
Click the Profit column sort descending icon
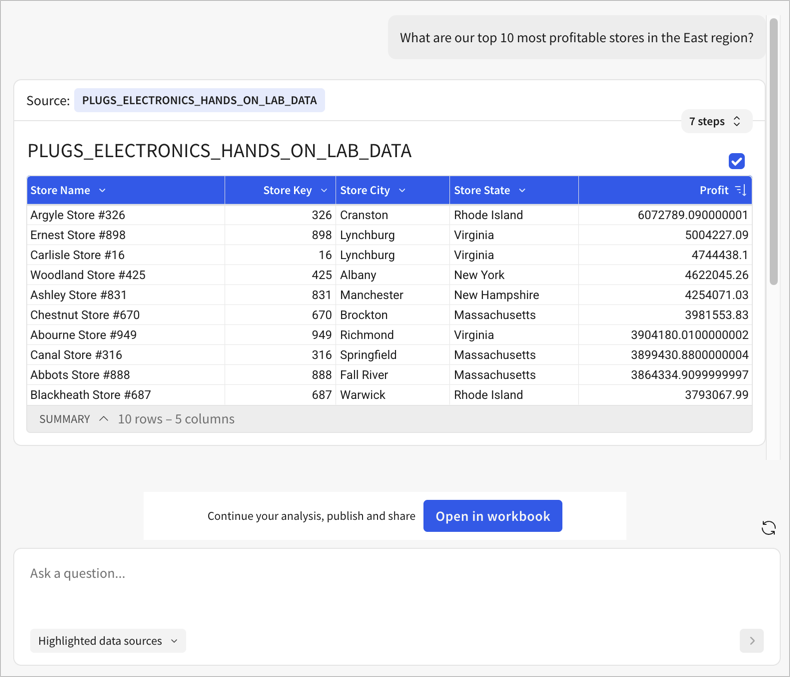pyautogui.click(x=741, y=190)
